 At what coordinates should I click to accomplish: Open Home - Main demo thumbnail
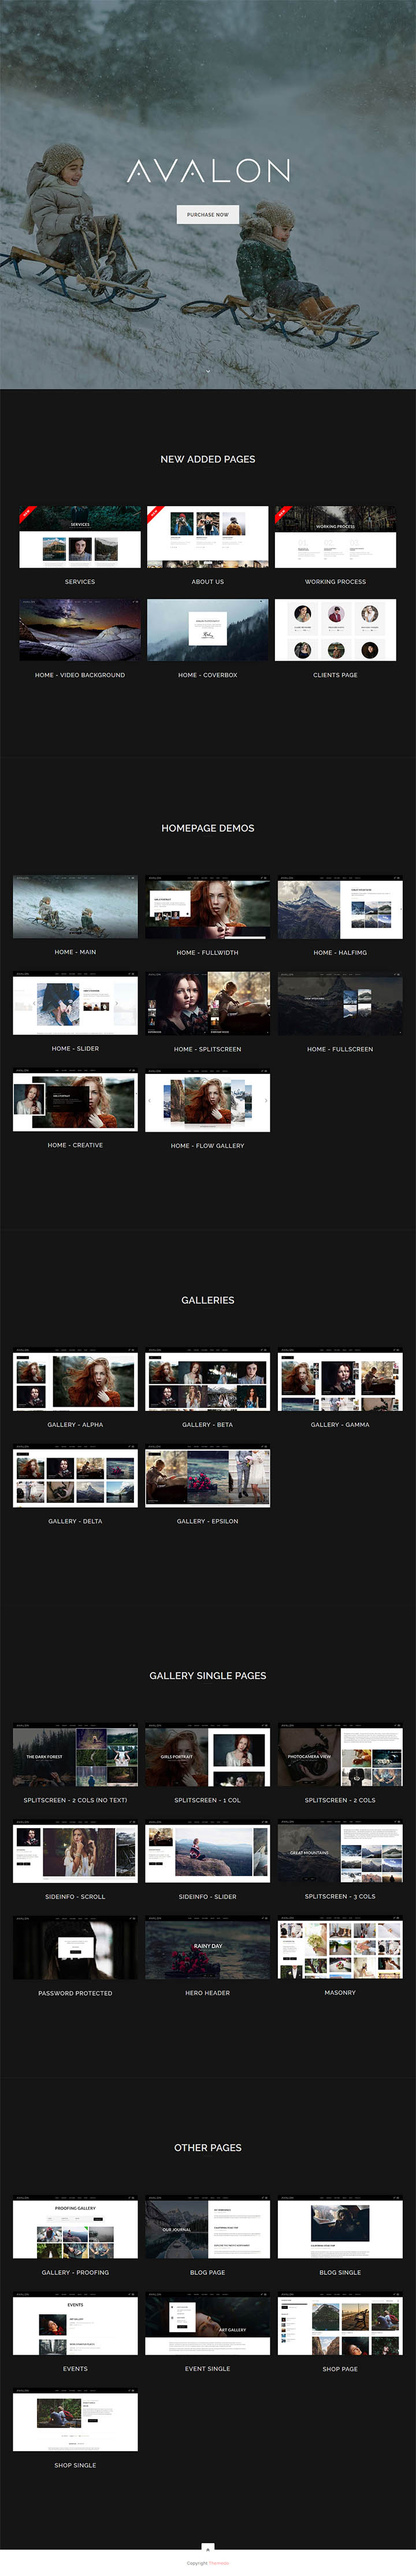click(x=75, y=907)
